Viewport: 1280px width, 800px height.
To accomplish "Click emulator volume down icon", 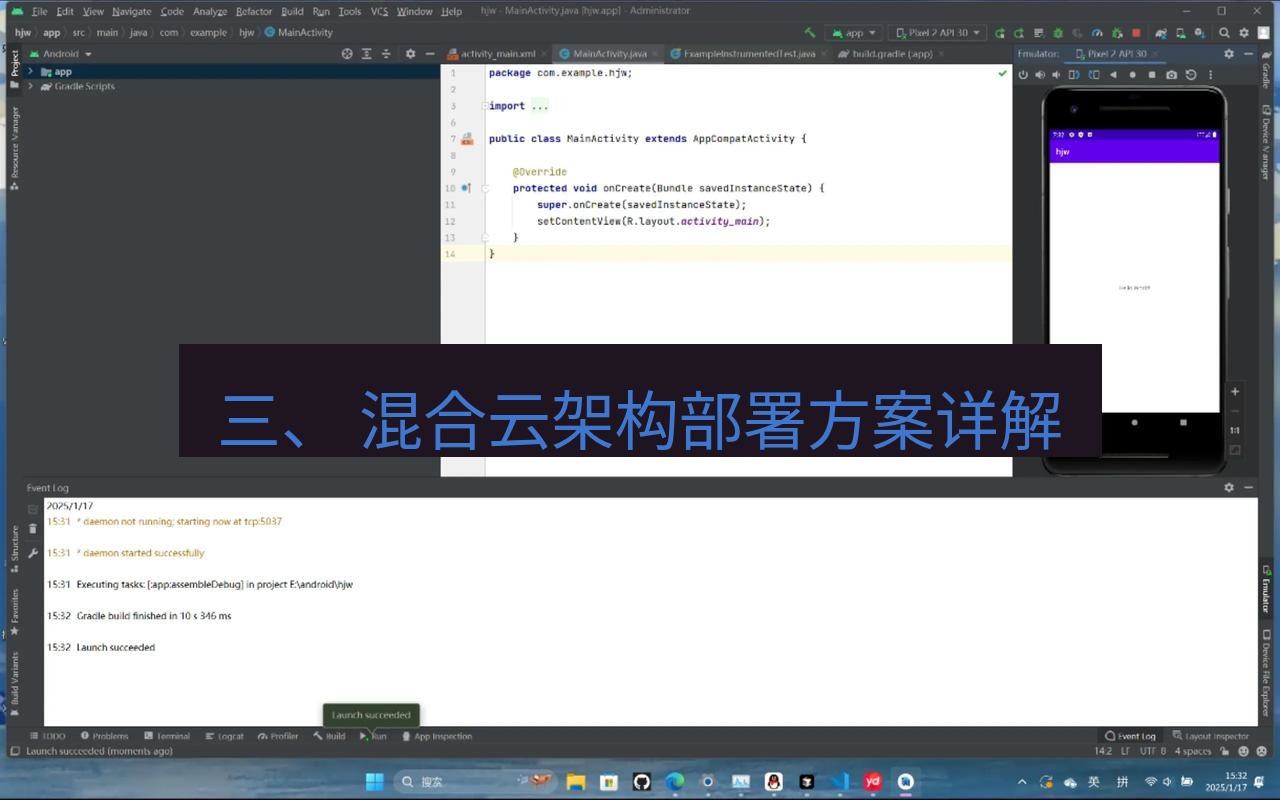I will [1056, 74].
